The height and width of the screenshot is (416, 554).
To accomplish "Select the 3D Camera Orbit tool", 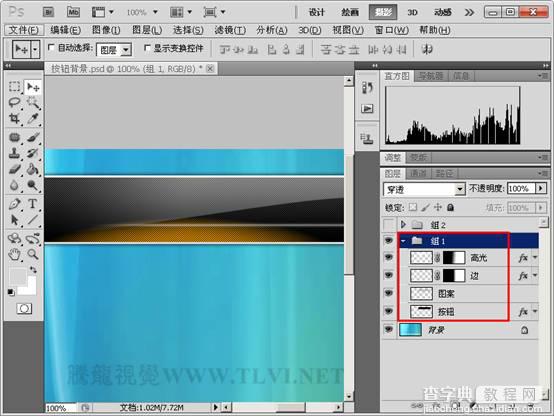I will click(x=33, y=238).
